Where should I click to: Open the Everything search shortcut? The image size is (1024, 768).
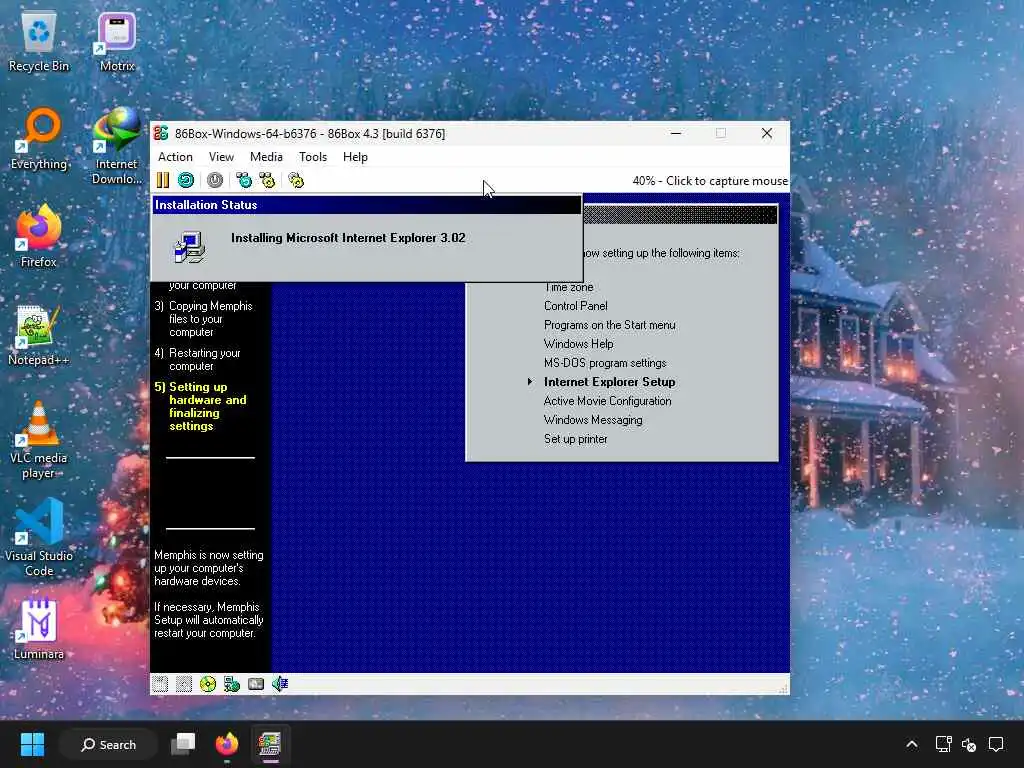[x=39, y=140]
